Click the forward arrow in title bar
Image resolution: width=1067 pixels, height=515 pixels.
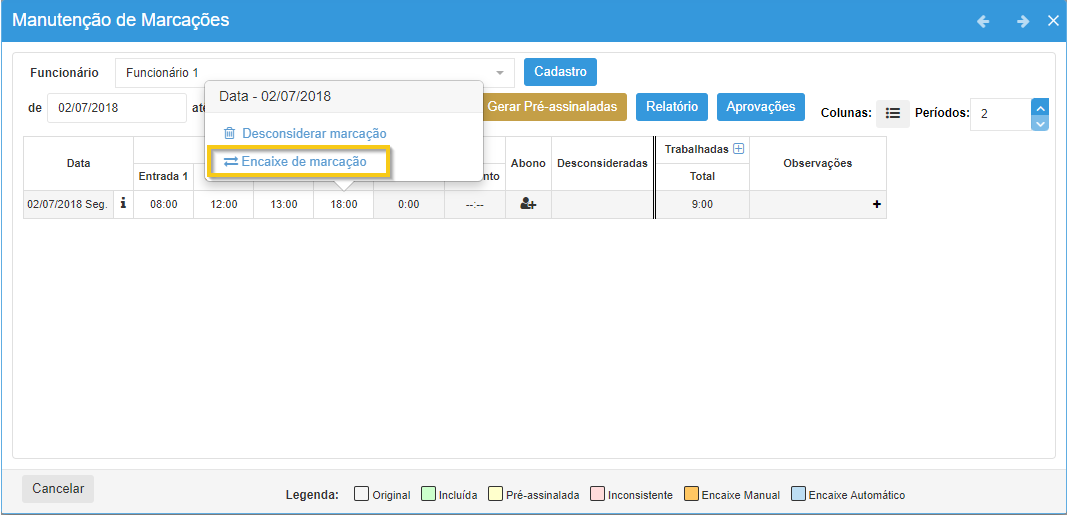point(1022,21)
